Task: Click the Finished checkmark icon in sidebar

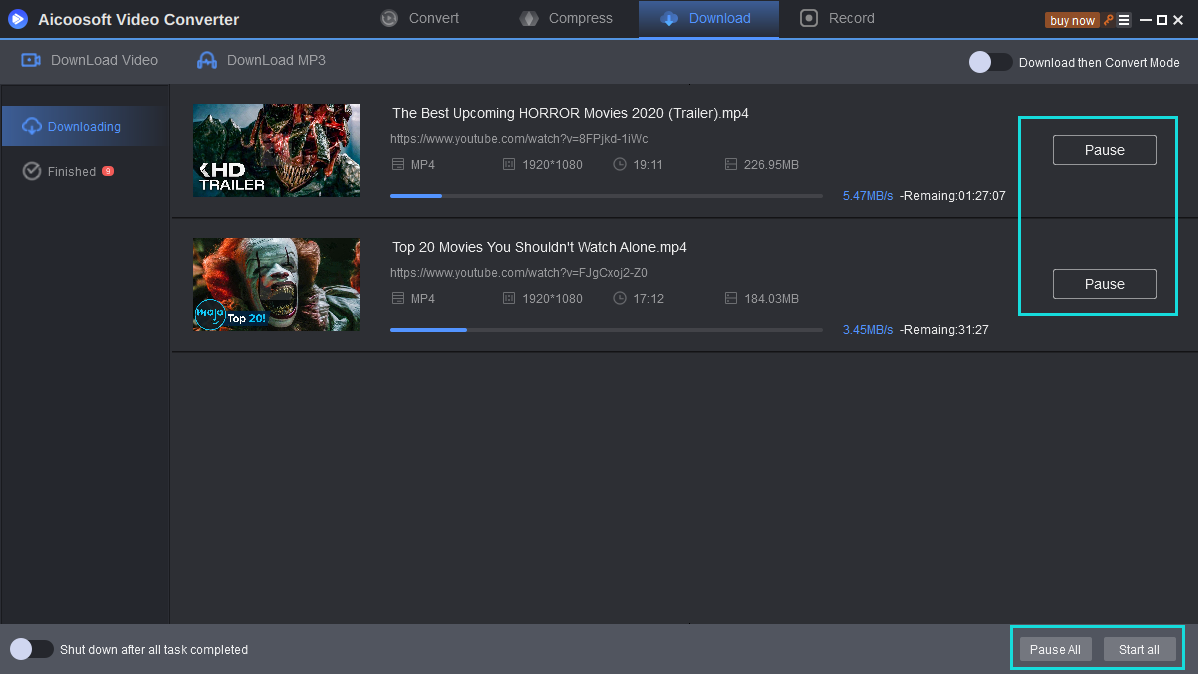Action: coord(31,171)
